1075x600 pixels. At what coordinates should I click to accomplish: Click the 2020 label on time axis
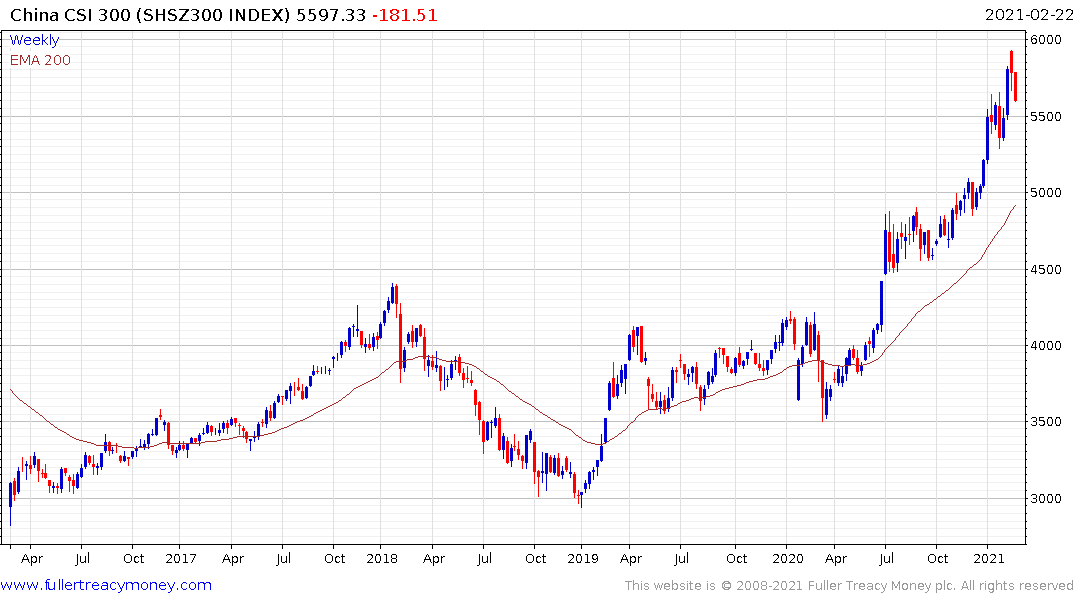pos(787,558)
